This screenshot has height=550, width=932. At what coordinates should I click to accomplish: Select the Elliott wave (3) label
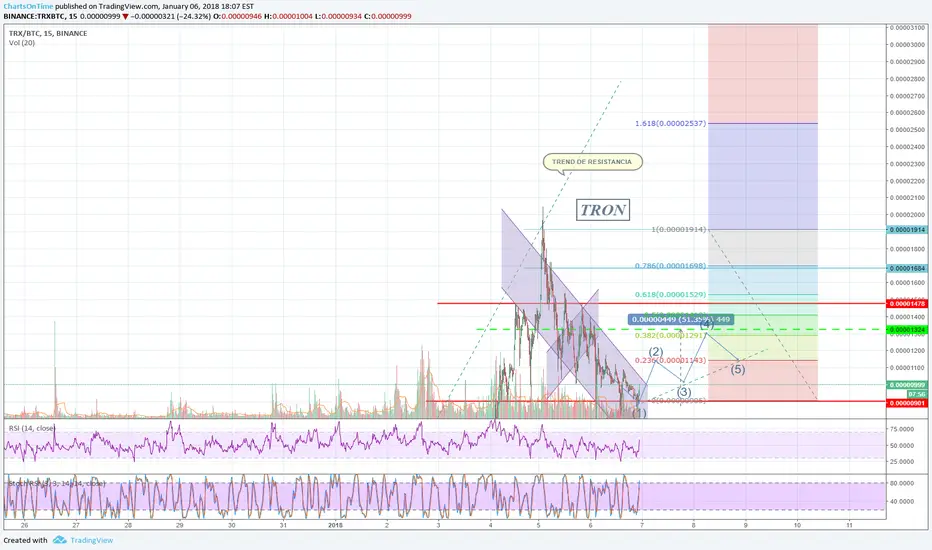pyautogui.click(x=684, y=392)
